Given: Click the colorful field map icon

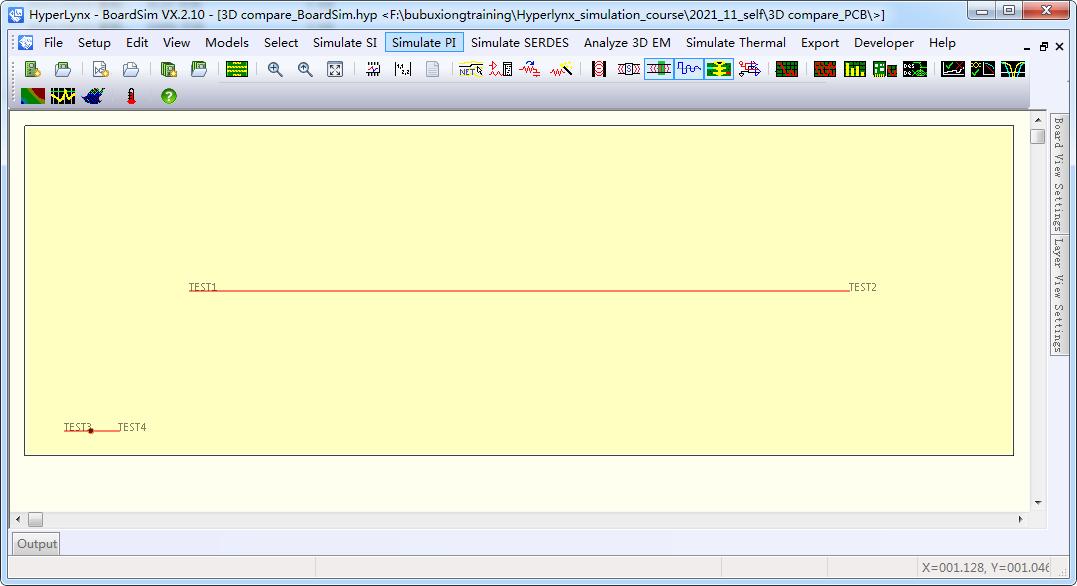Looking at the screenshot, I should (32, 96).
